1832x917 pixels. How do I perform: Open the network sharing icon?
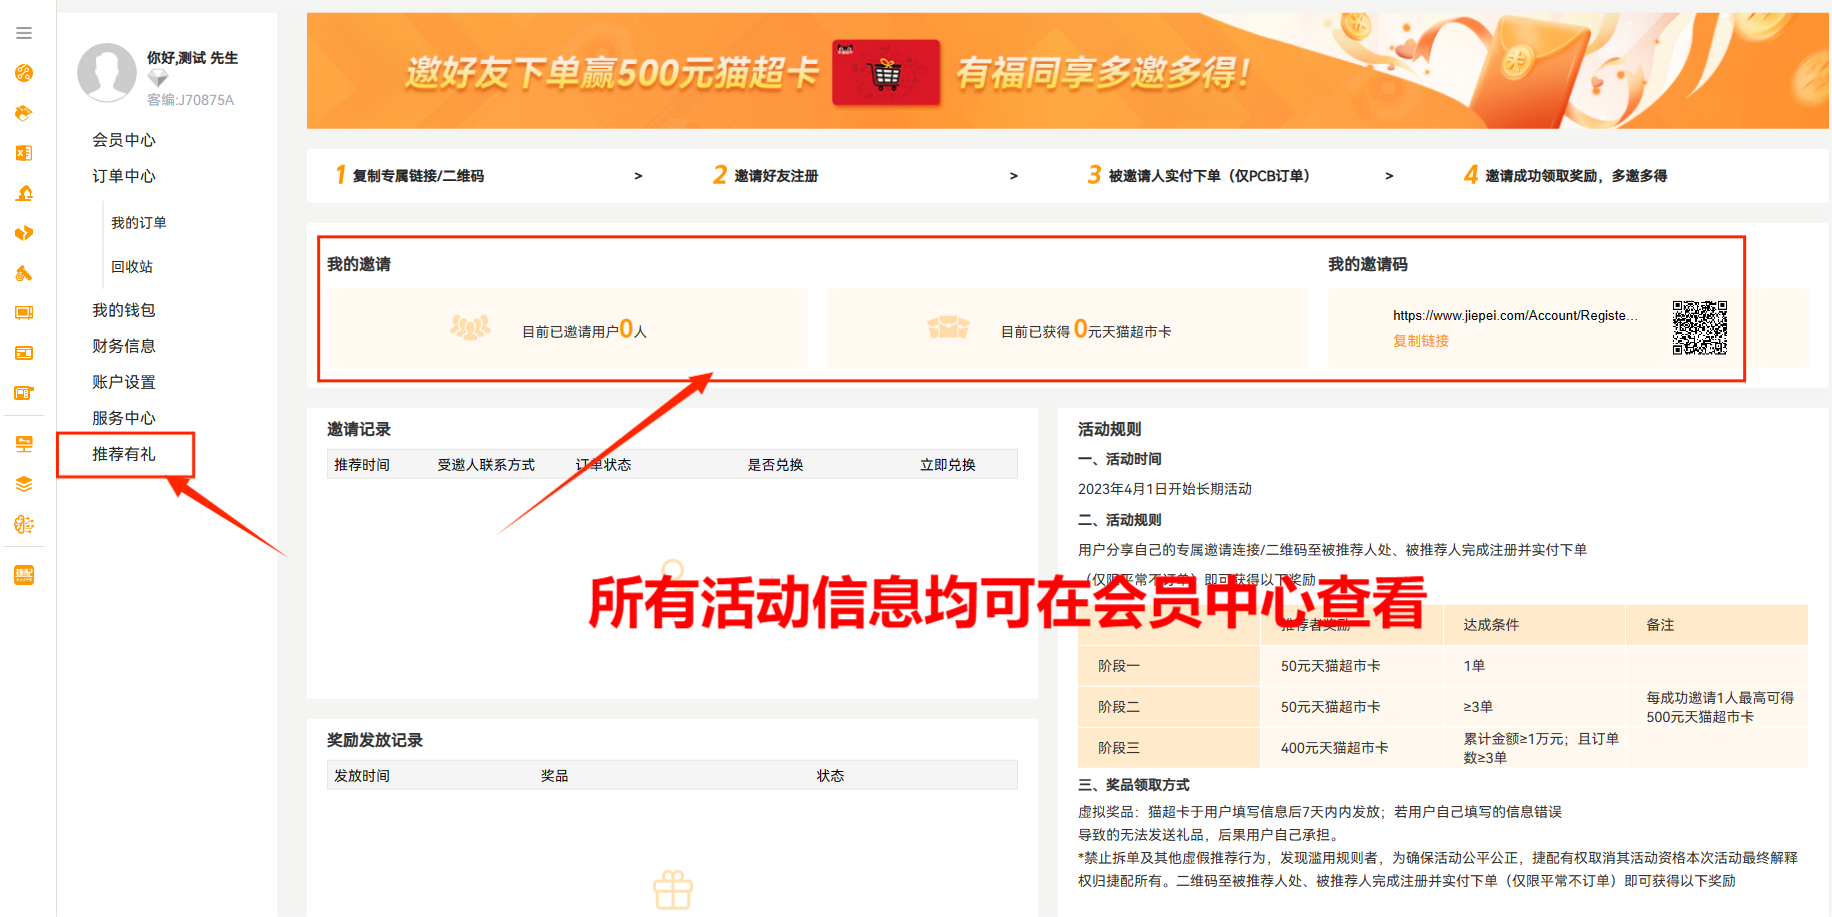click(x=24, y=444)
